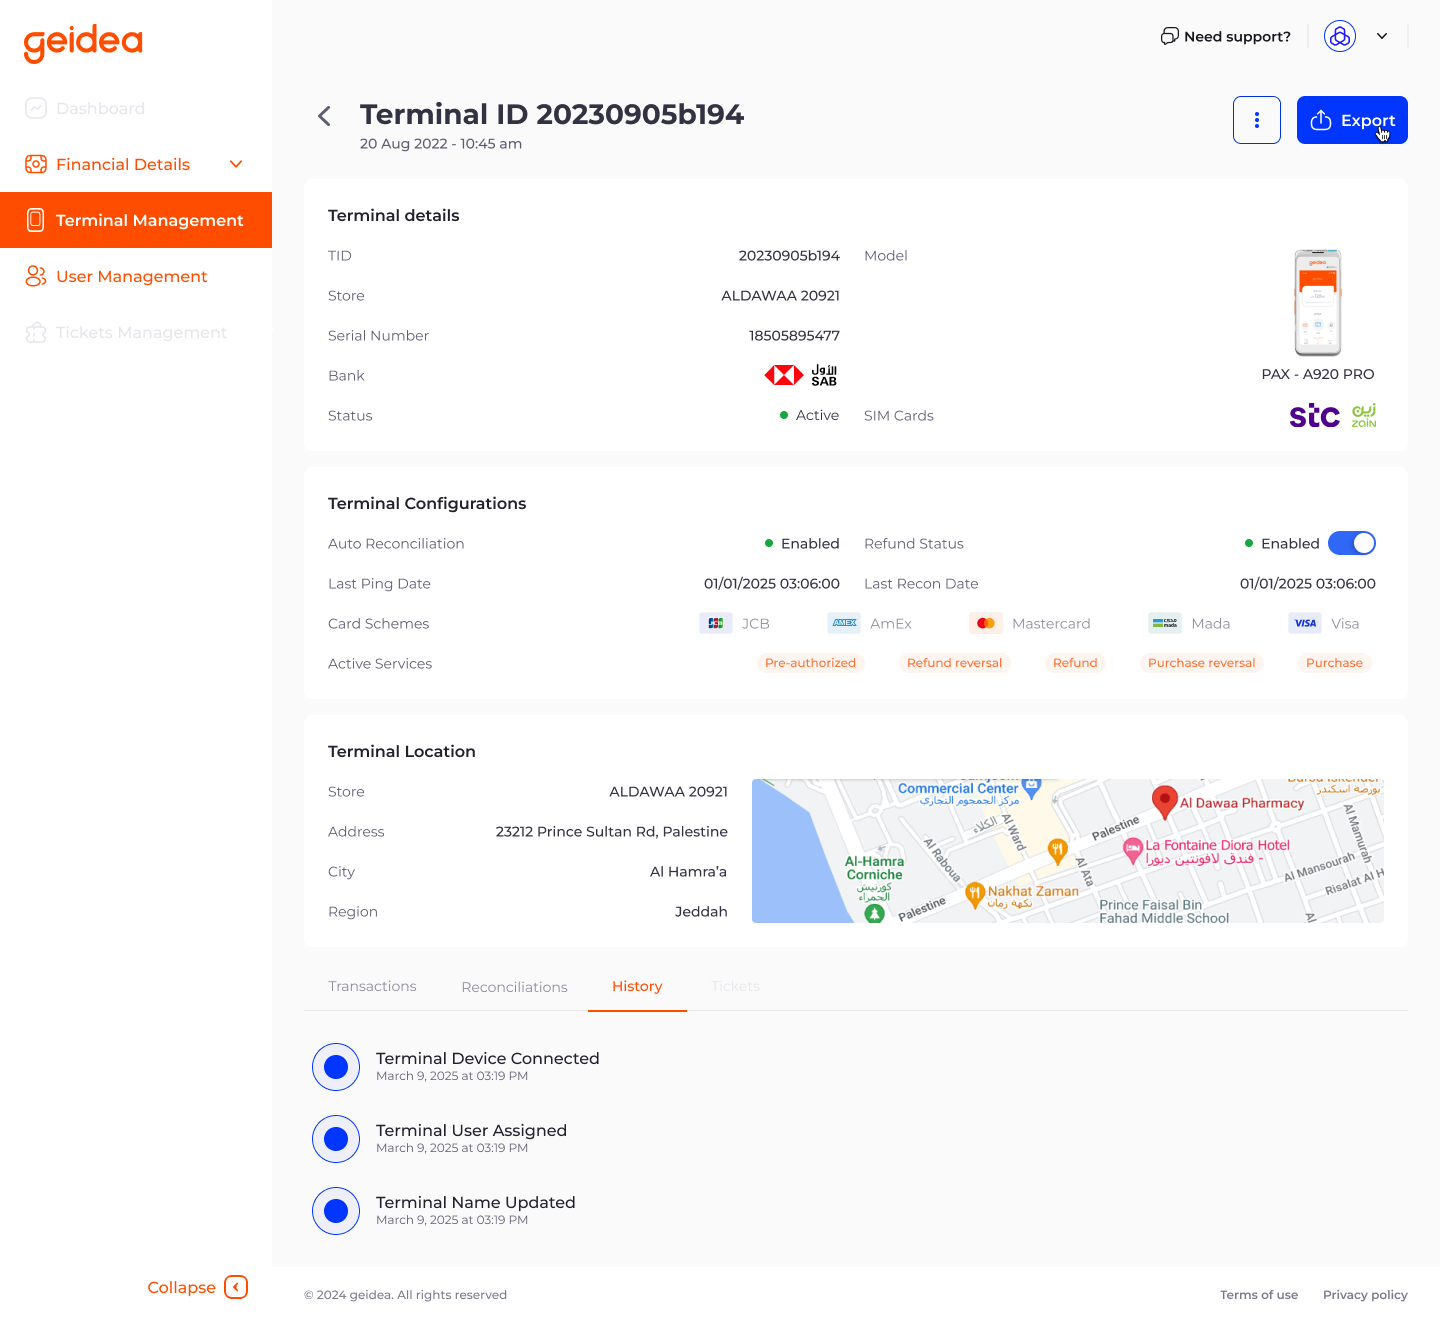Open the Terms of use link

tap(1258, 1294)
